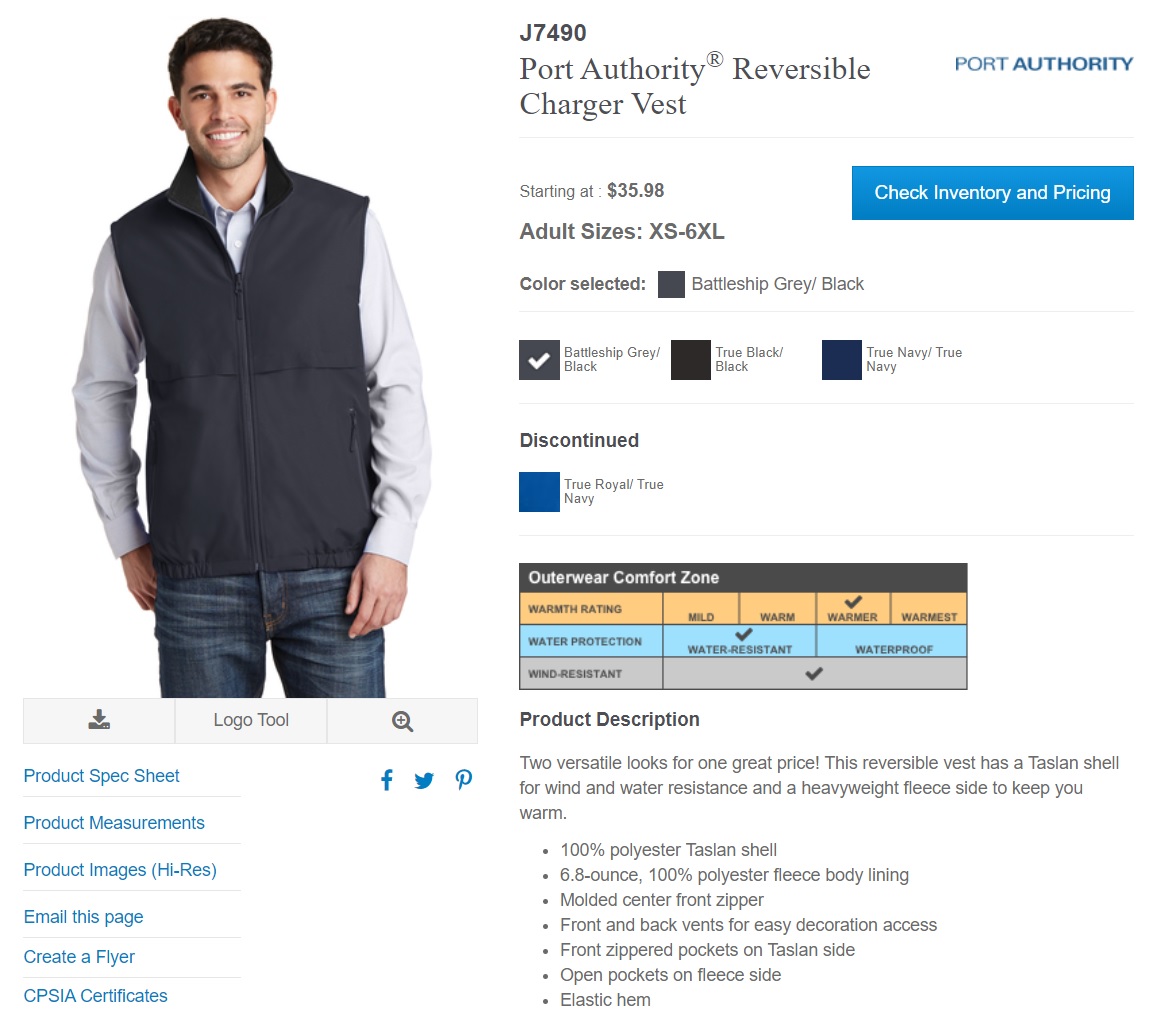Click the magnify zoom icon below photo
Image resolution: width=1150 pixels, height=1030 pixels.
pos(402,721)
